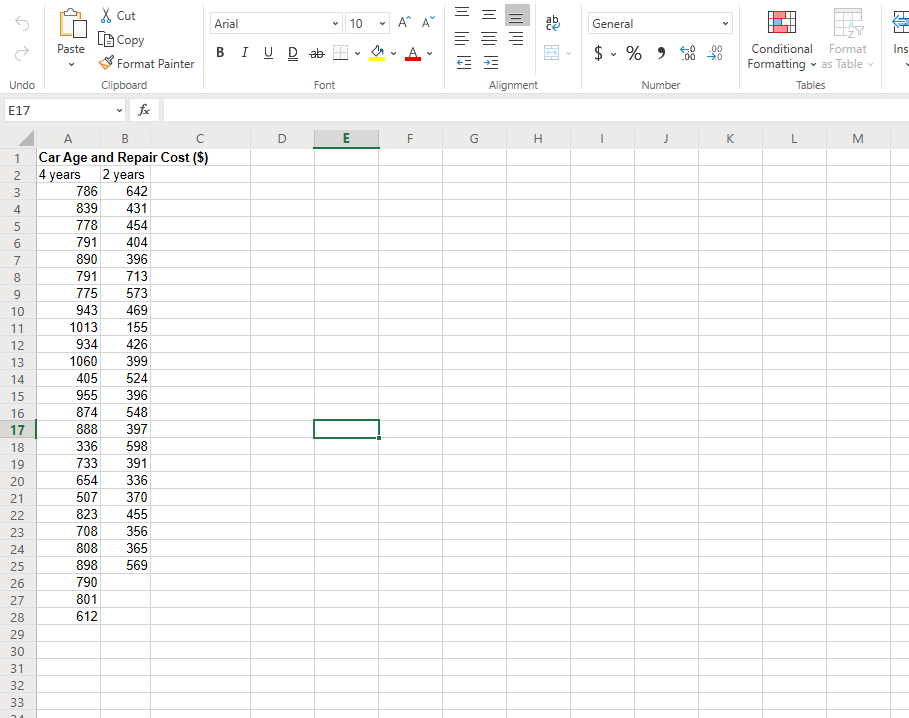Select the Italic formatting icon
This screenshot has width=909, height=718.
(244, 53)
